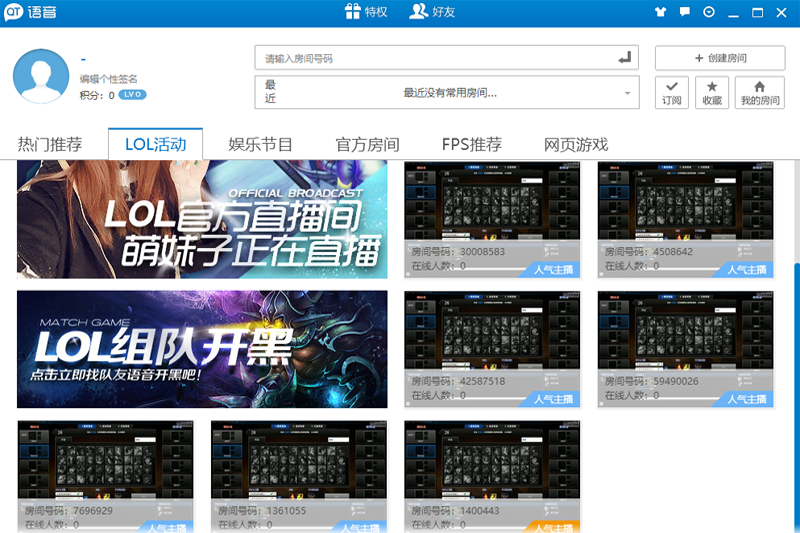
Task: Expand the recent rooms dropdown arrow
Action: tap(628, 93)
